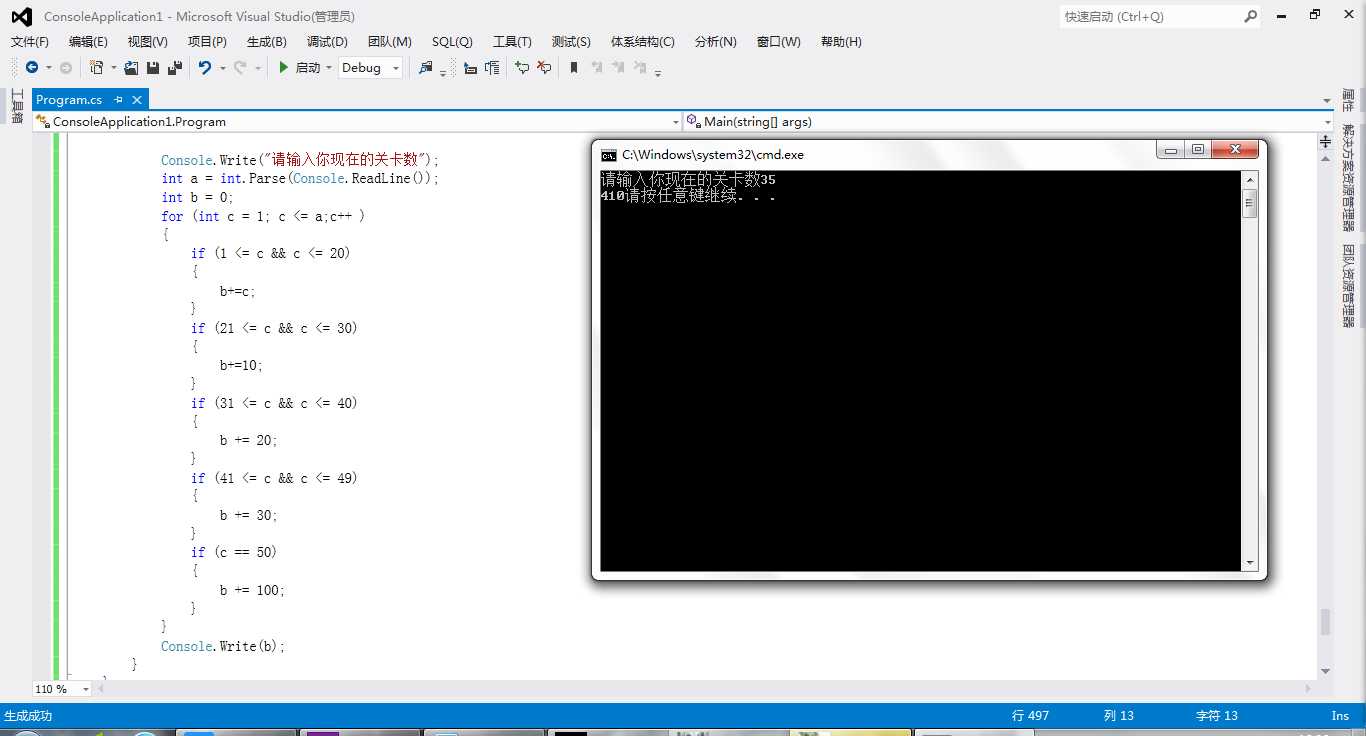Open the 视图(V) menu
This screenshot has height=736, width=1366.
point(148,42)
